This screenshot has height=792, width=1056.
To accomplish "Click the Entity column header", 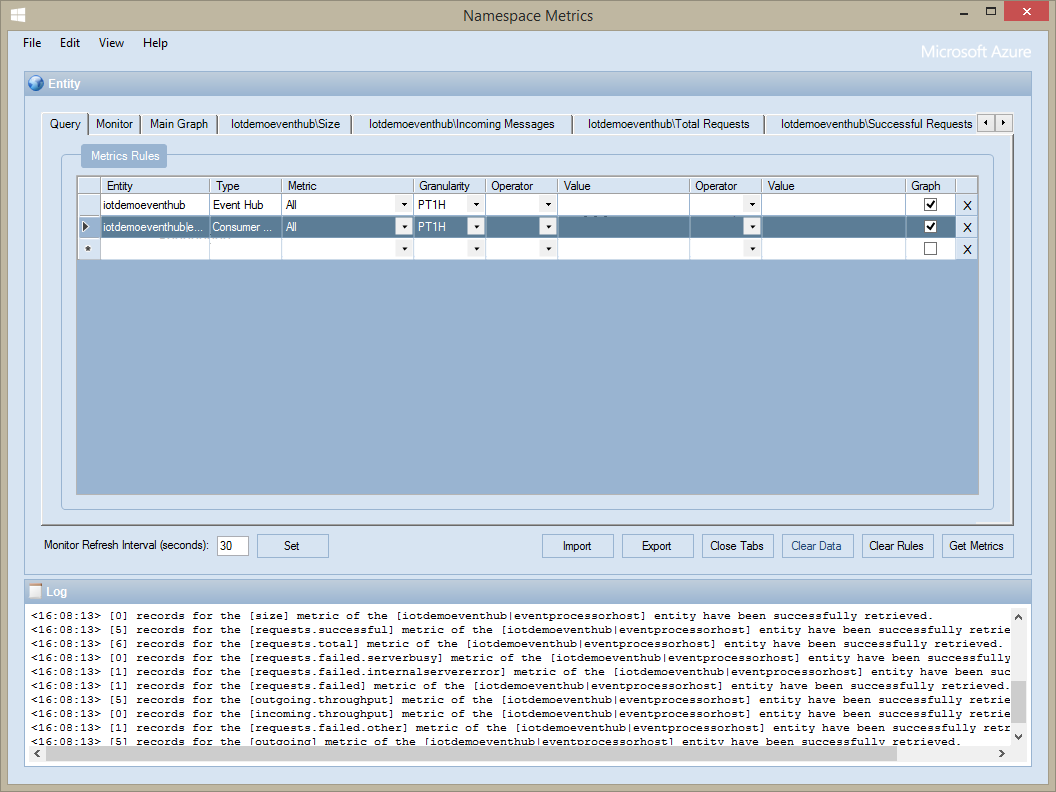I will [x=155, y=186].
